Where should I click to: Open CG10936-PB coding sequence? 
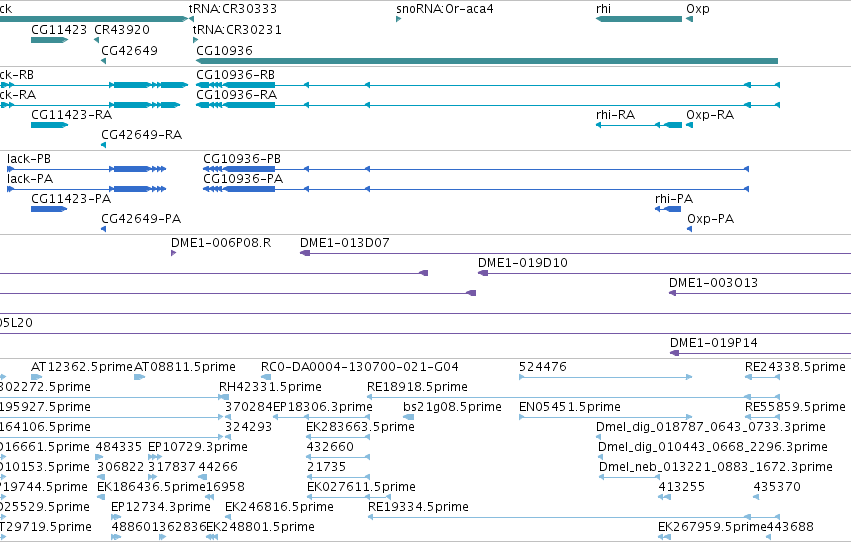(x=476, y=169)
